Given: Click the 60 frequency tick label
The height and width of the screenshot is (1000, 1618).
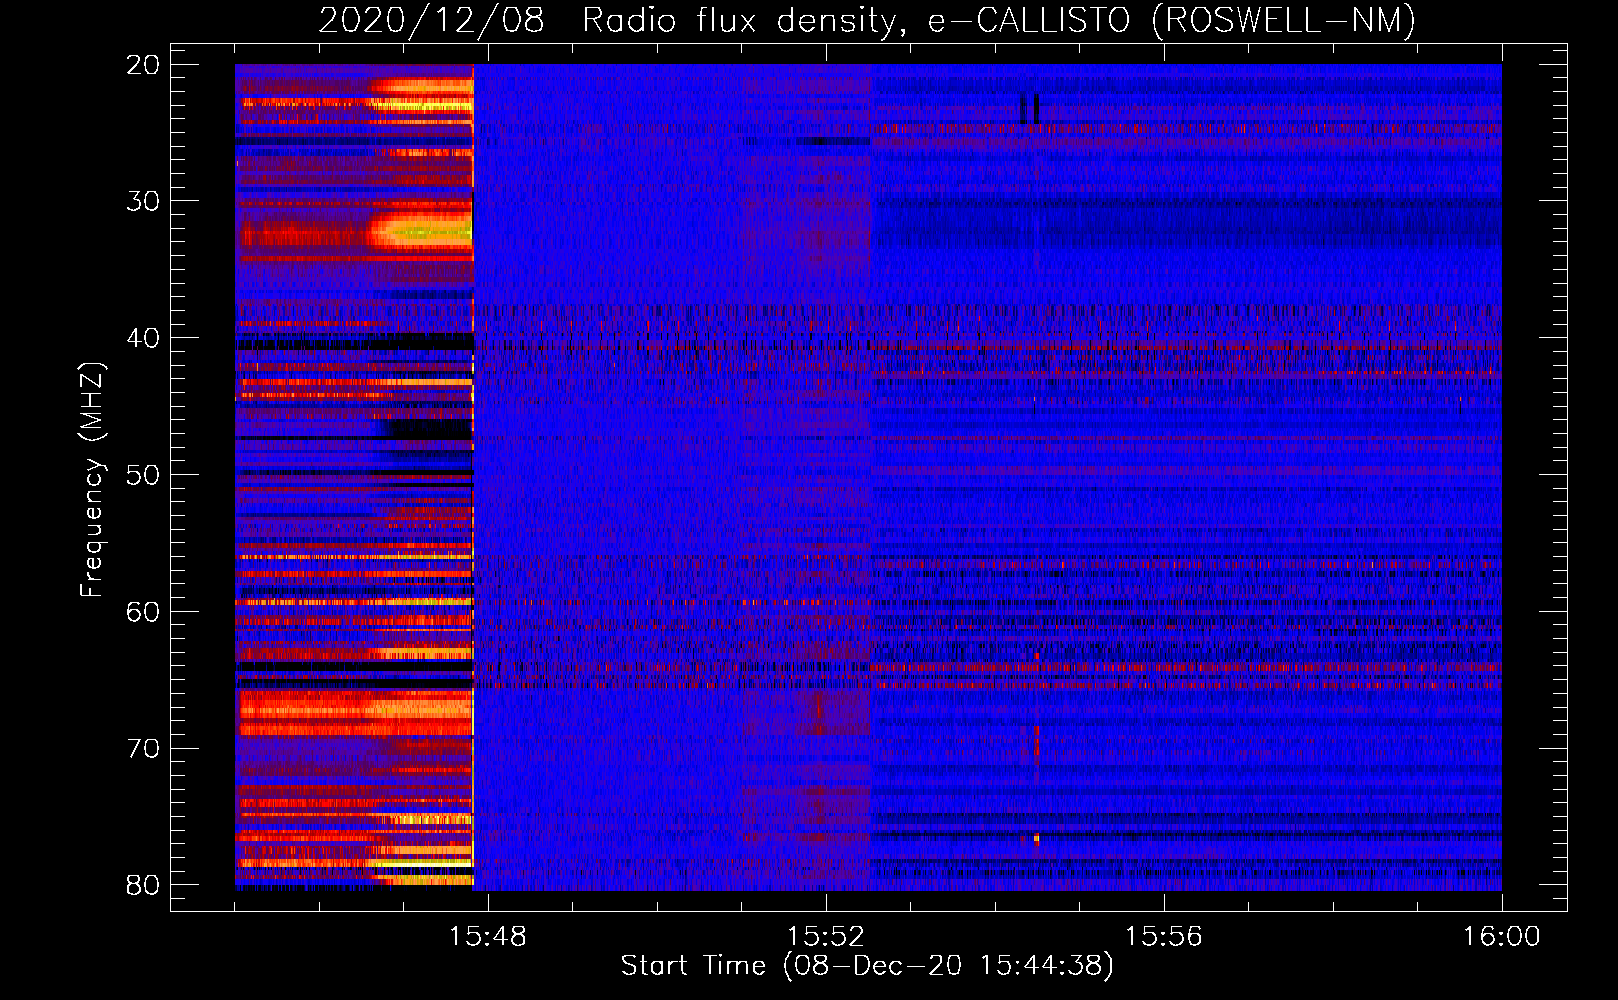Looking at the screenshot, I should 144,611.
